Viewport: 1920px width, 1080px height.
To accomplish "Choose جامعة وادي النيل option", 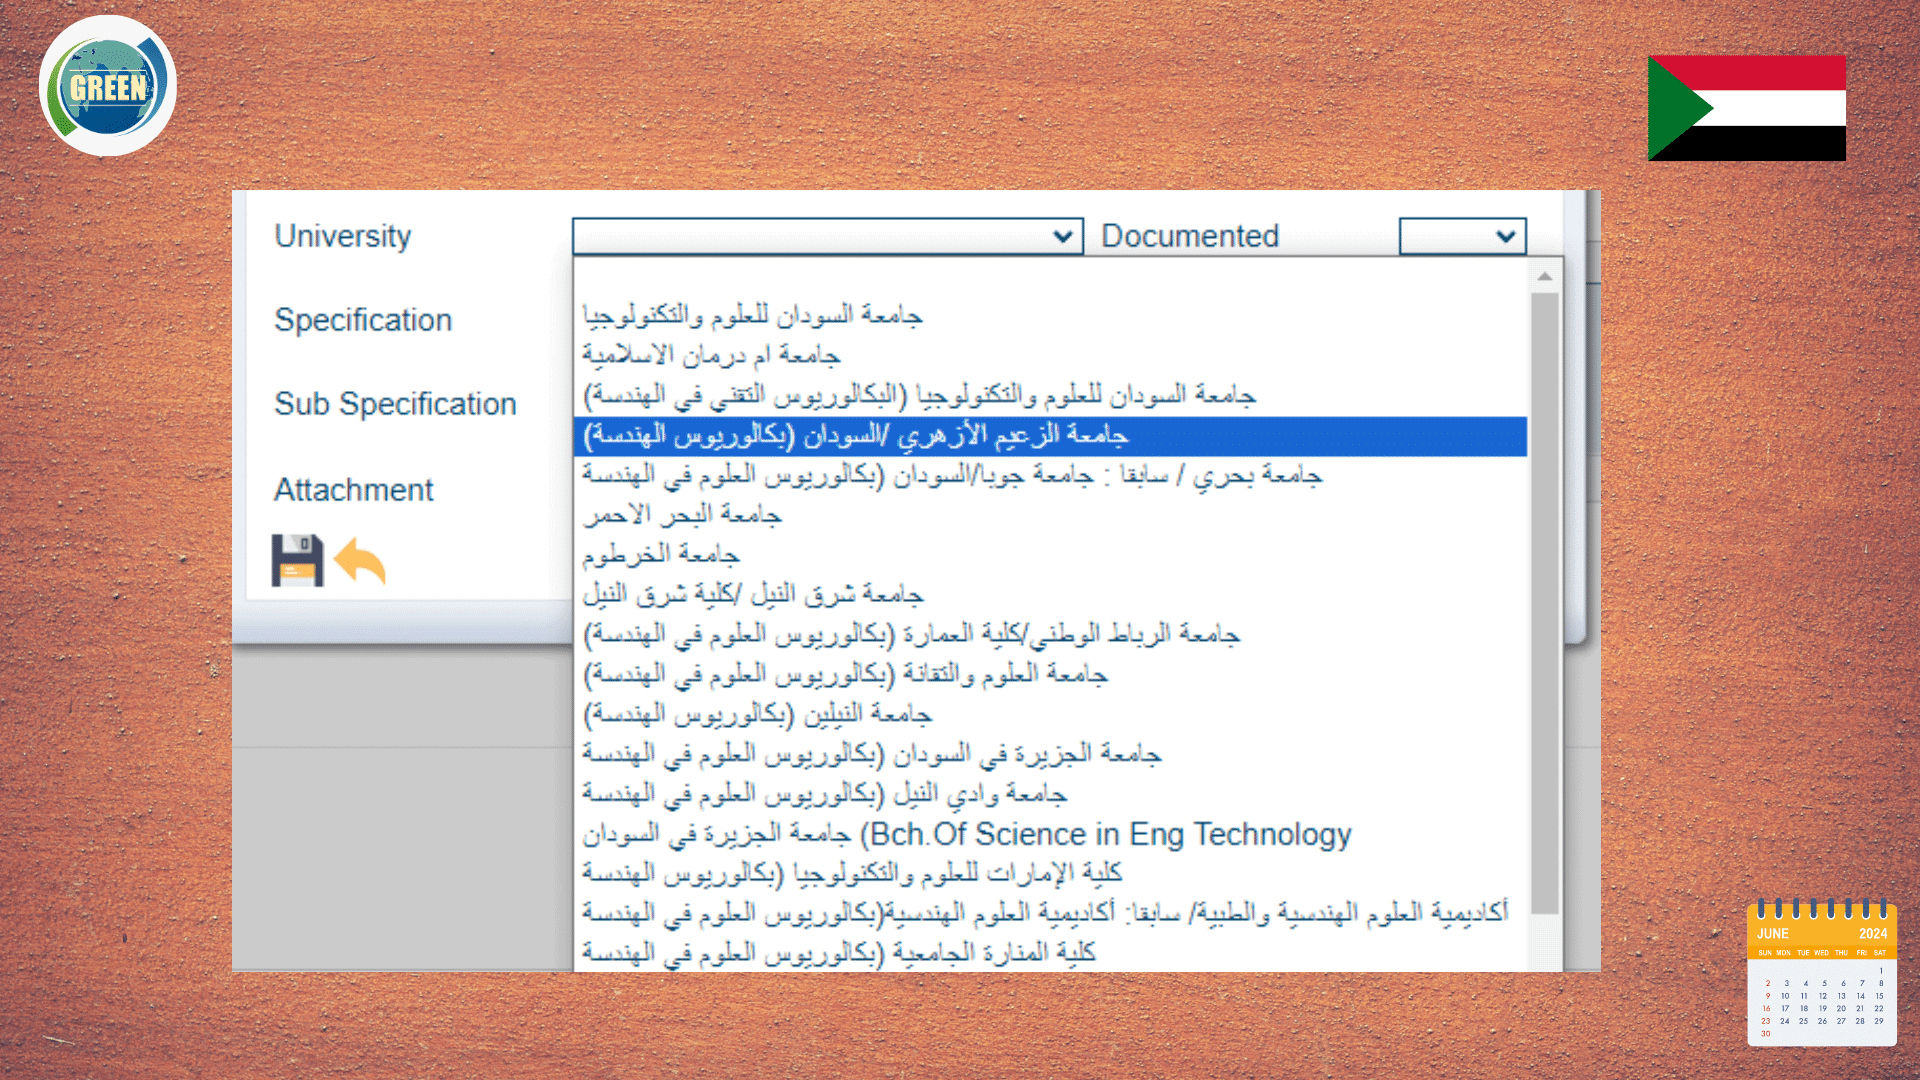I will [824, 795].
